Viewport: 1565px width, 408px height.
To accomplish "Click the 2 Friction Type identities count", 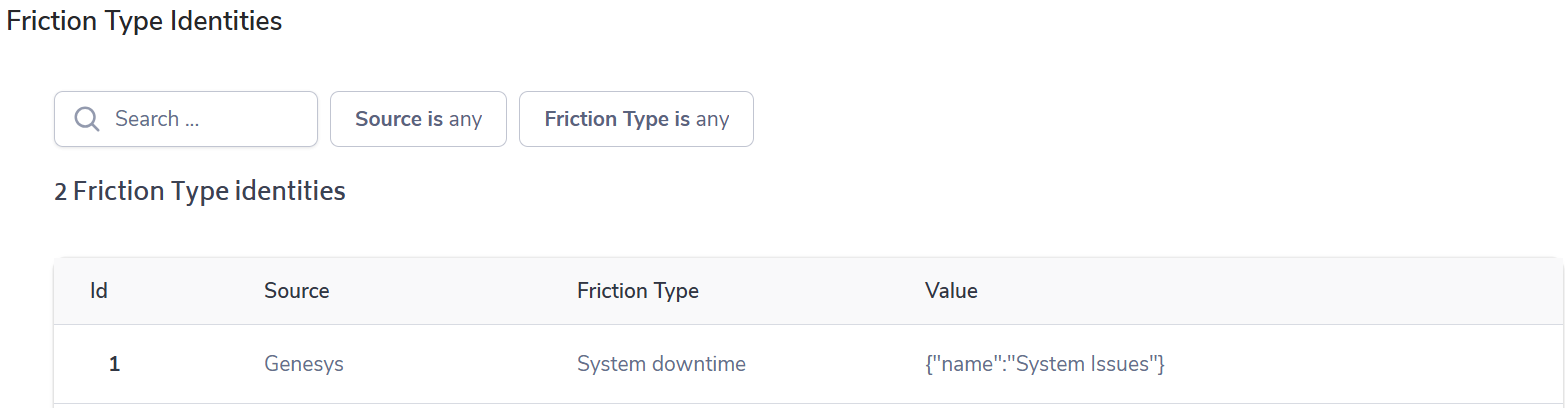I will point(199,191).
